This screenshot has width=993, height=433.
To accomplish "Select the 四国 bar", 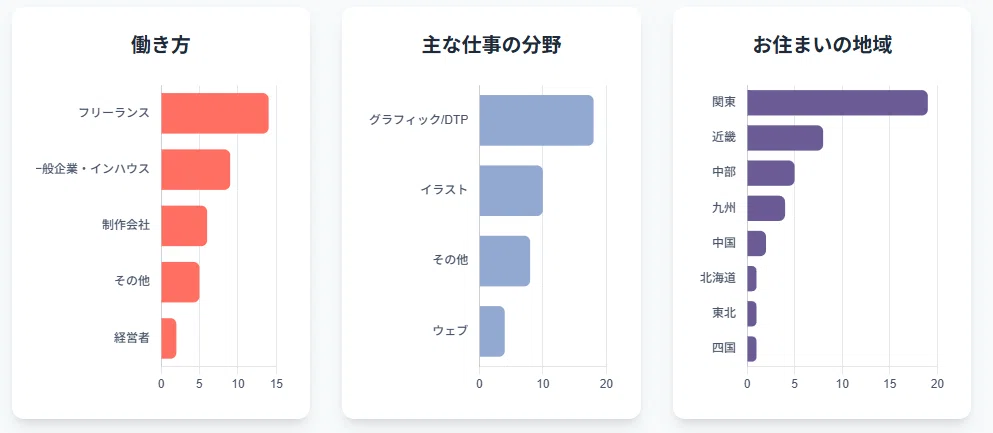I will tap(752, 349).
